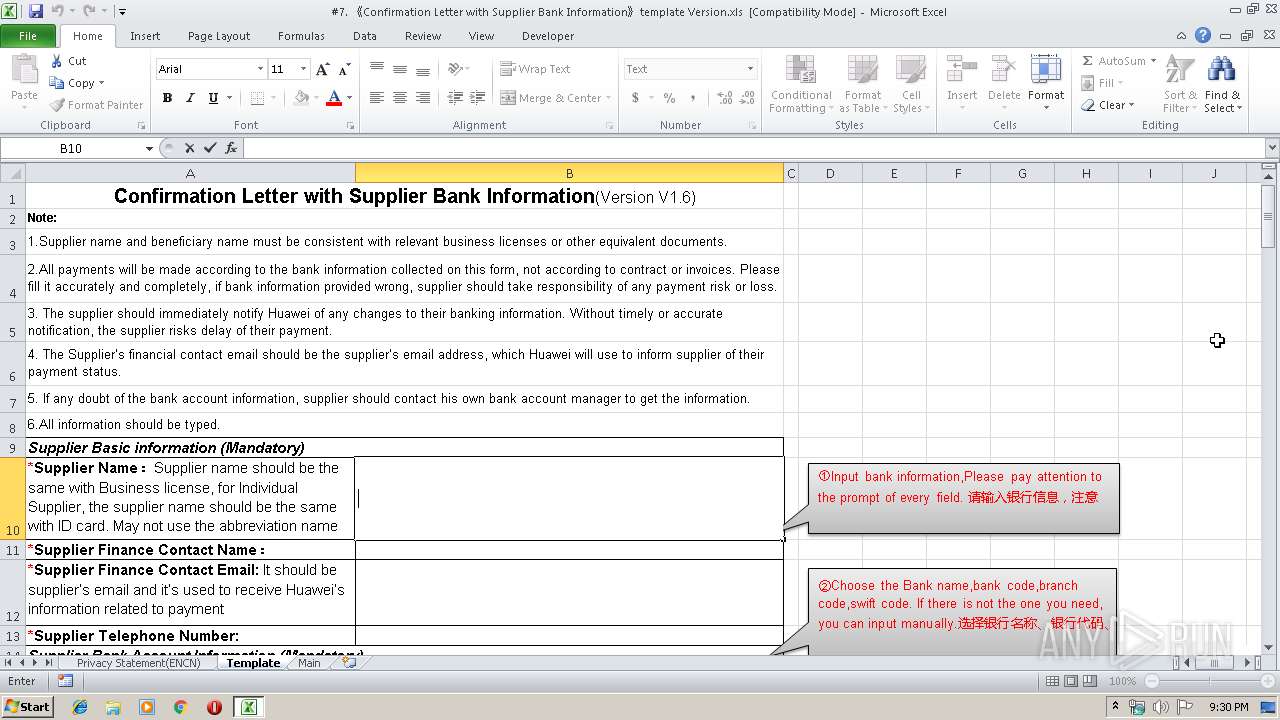The image size is (1280, 720).
Task: Set bottom vertical alignment
Action: click(422, 69)
